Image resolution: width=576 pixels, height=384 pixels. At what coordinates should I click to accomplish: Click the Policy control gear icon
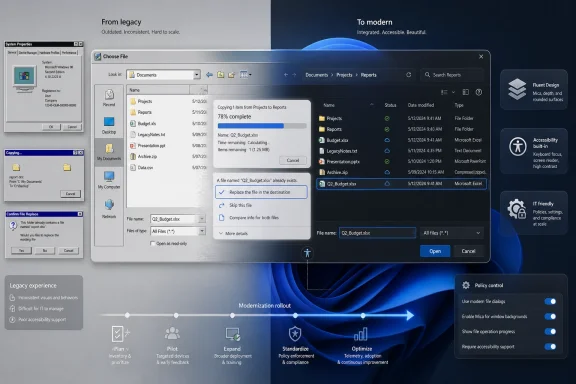[x=466, y=285]
